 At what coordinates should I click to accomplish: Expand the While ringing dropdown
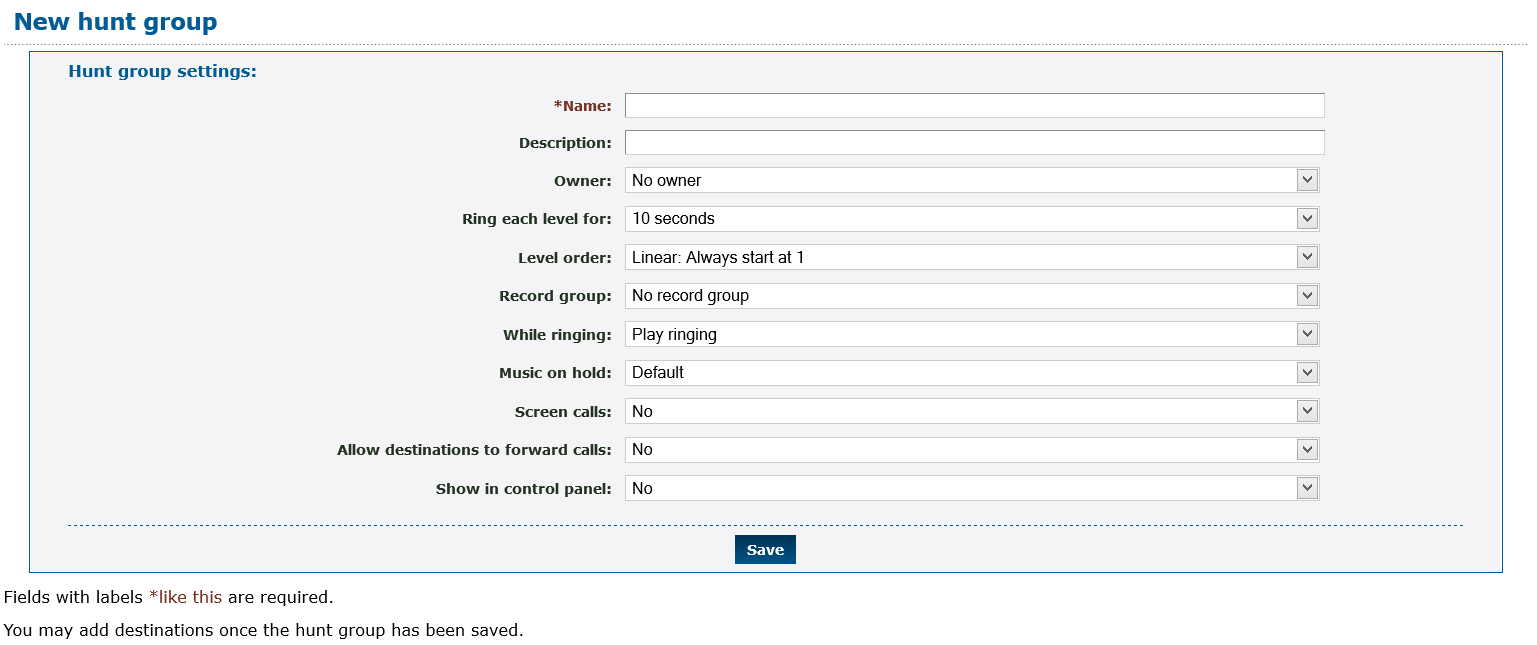tap(971, 335)
